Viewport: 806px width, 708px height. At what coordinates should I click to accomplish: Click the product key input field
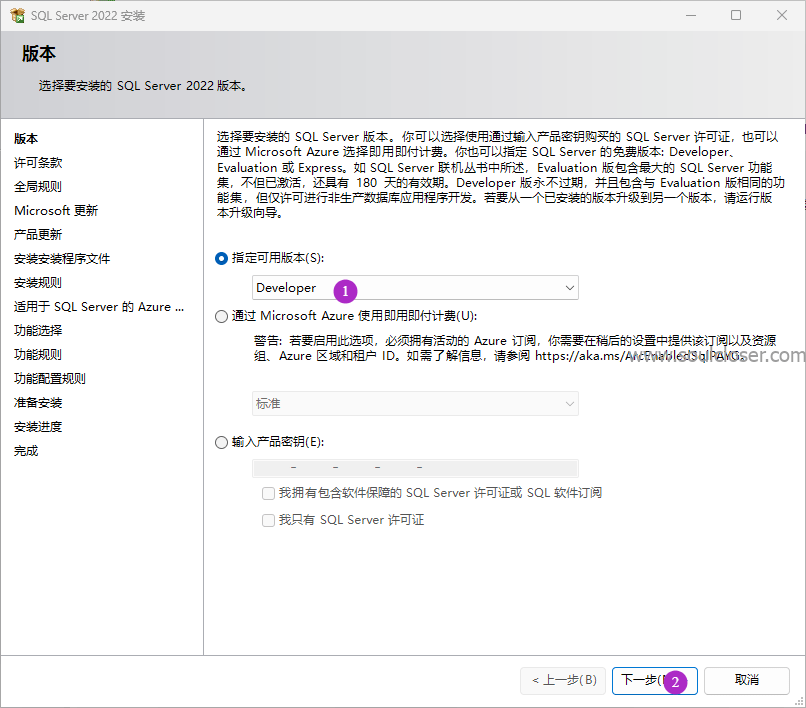coord(415,468)
